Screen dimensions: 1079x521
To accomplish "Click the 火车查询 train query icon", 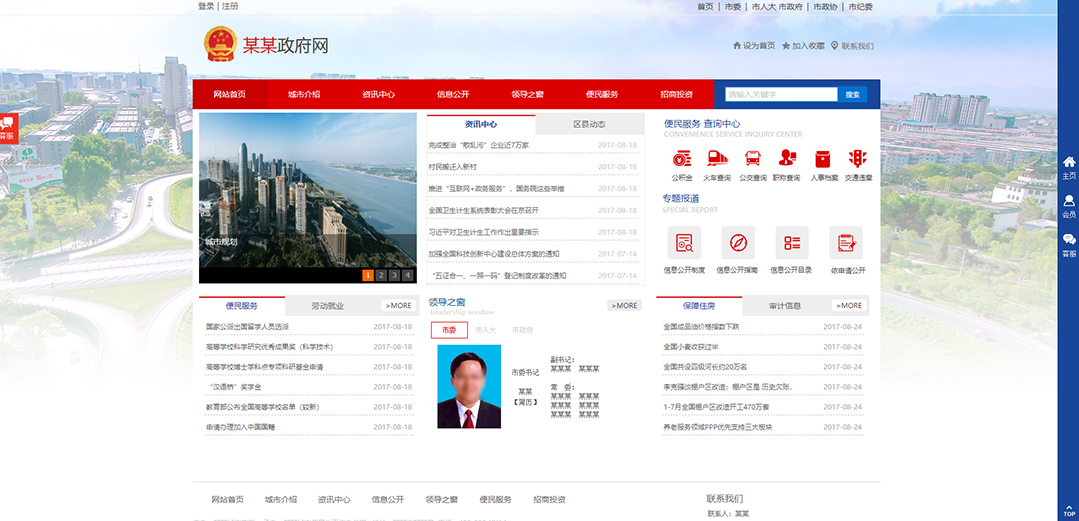I will tap(717, 158).
